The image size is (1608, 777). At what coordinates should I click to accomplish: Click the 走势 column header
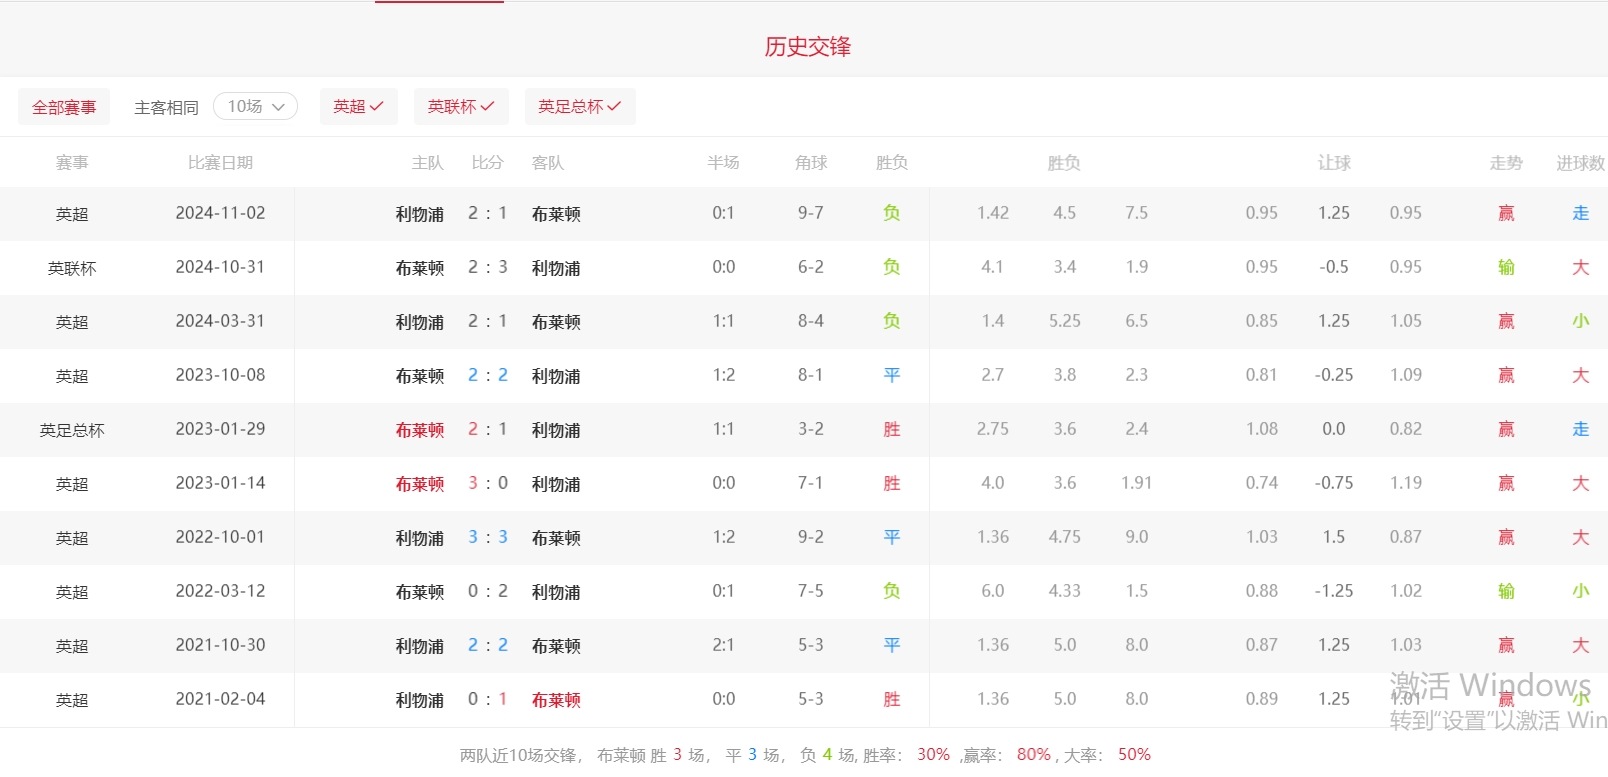1506,163
